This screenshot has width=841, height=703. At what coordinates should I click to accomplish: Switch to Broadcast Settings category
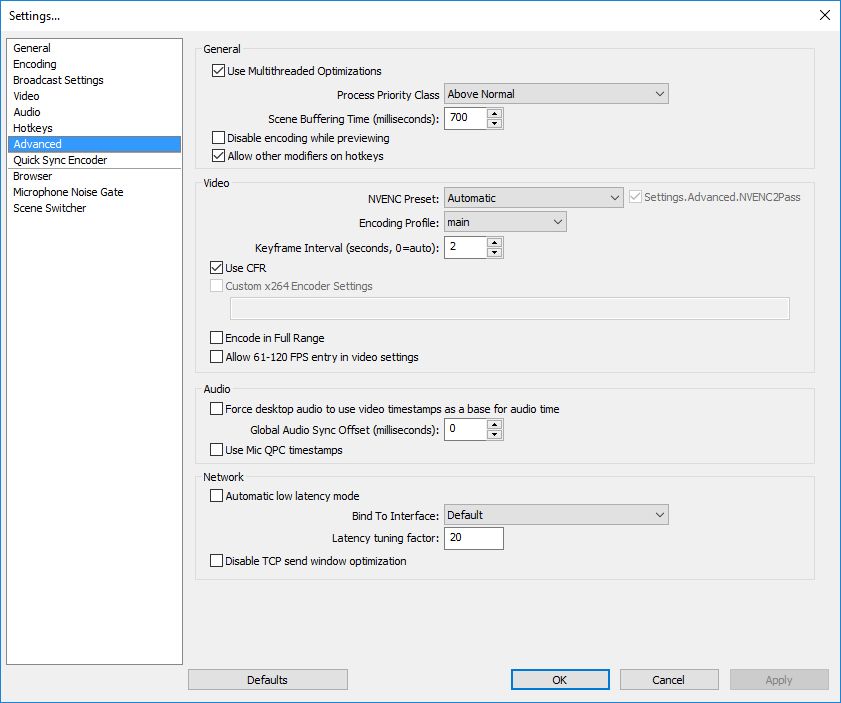point(58,80)
